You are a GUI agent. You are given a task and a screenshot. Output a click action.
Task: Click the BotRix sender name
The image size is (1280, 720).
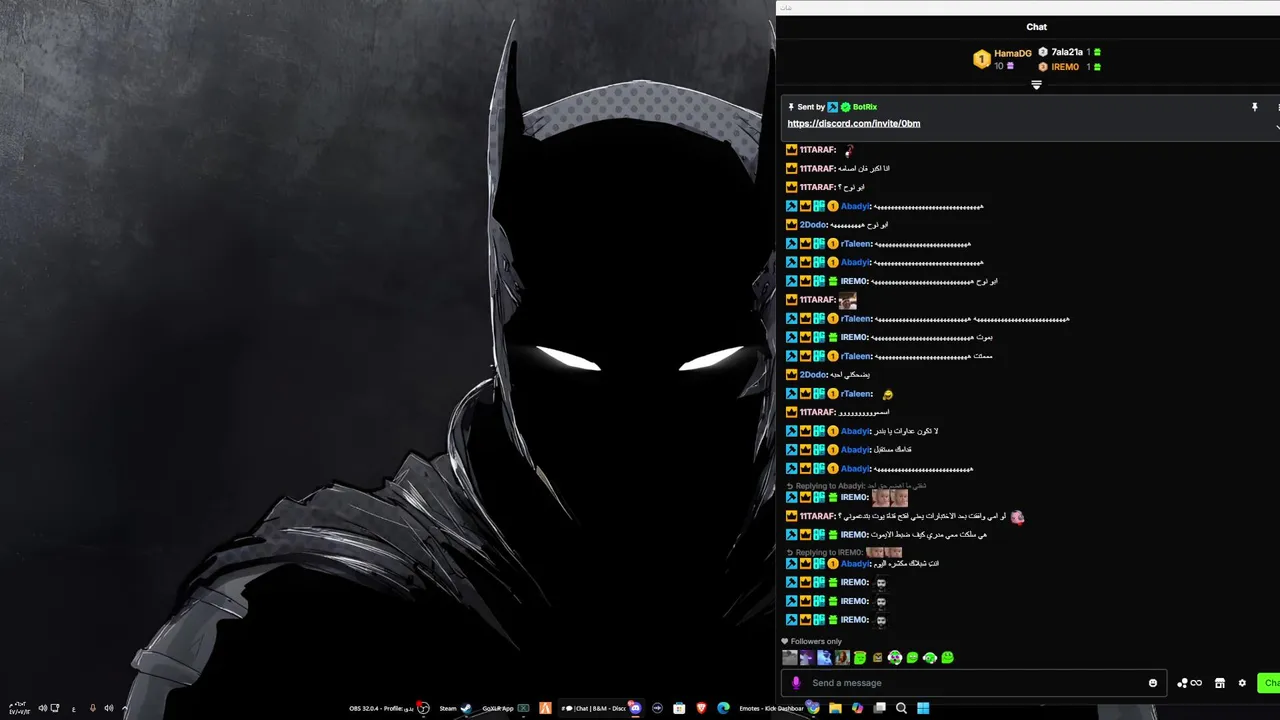point(864,107)
